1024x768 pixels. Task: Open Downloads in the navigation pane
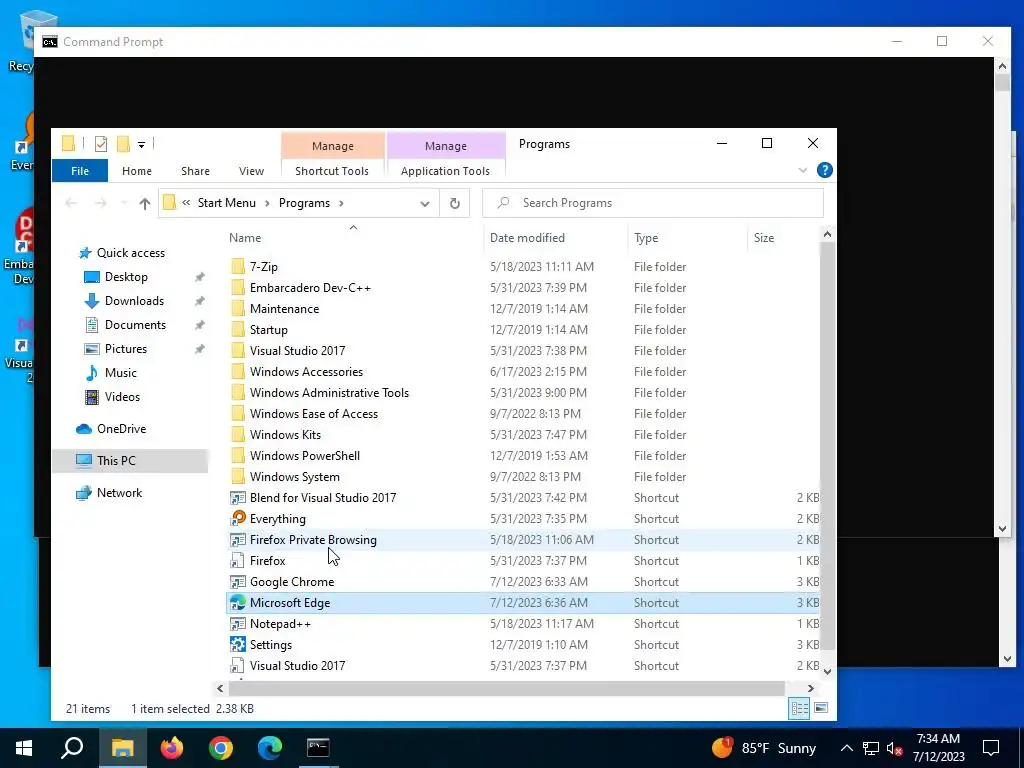click(x=134, y=301)
